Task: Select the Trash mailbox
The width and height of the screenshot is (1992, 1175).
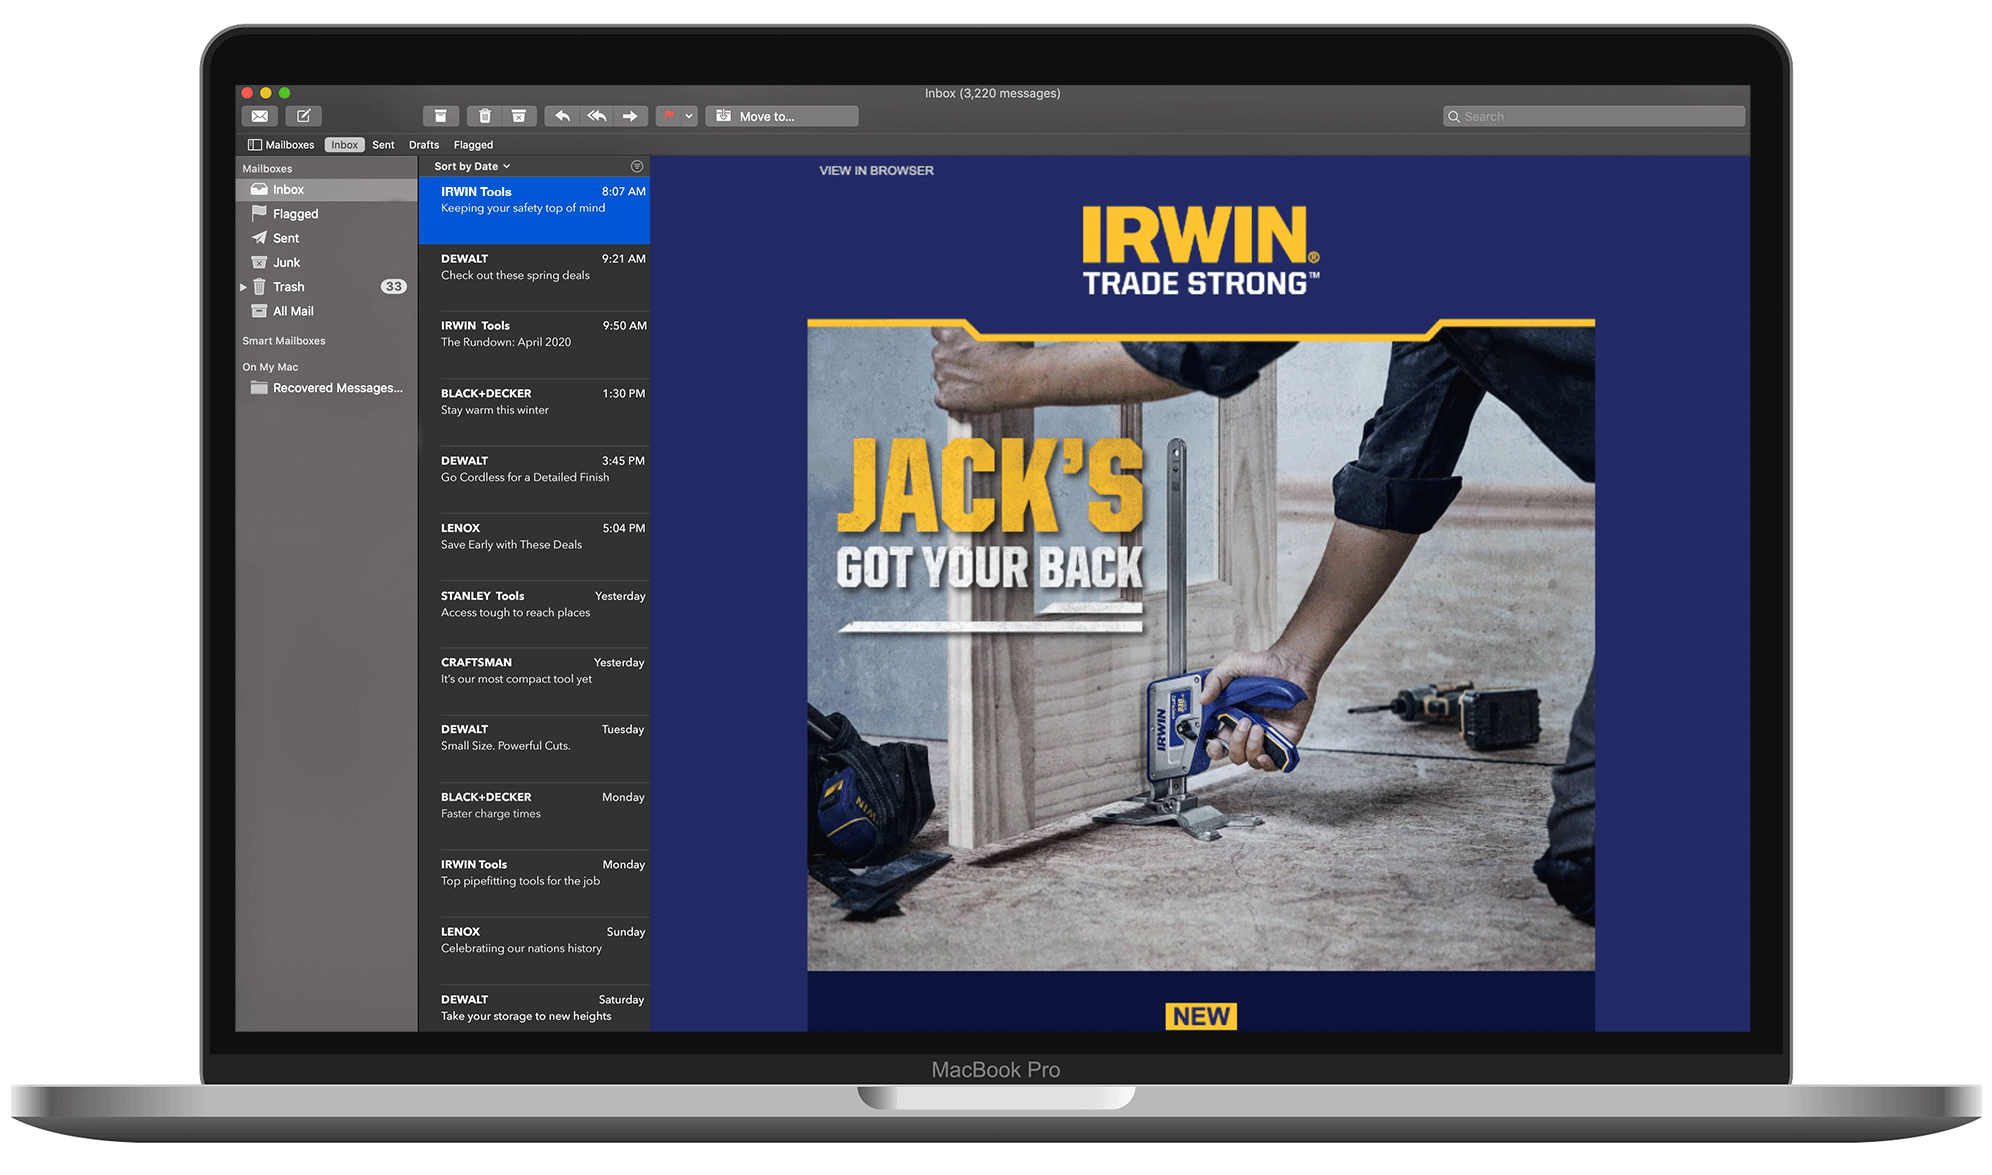Action: pyautogui.click(x=326, y=287)
